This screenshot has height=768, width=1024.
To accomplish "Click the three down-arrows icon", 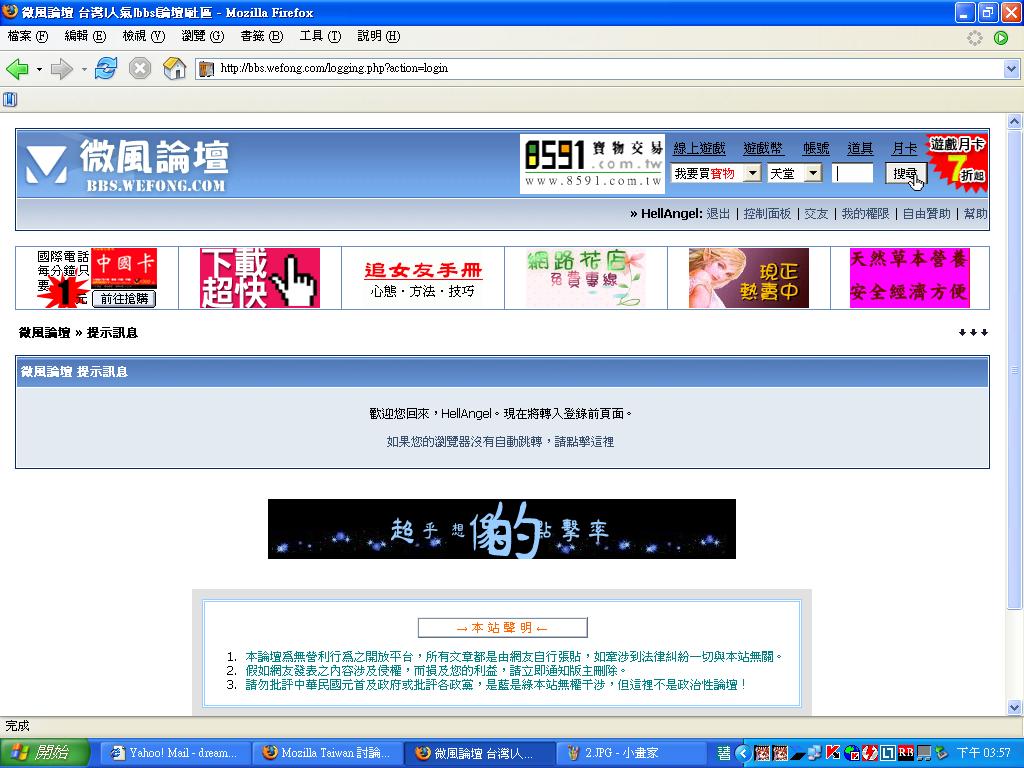I will coord(973,333).
